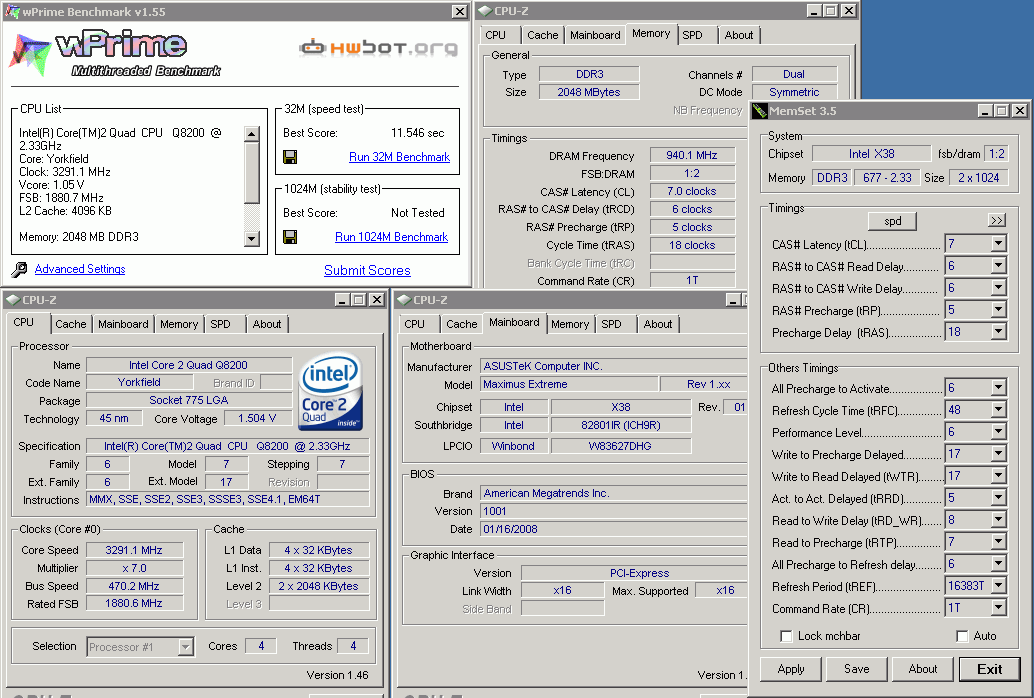The image size is (1034, 698).
Task: Click the hwbot.org logo in wPrime
Action: point(378,48)
